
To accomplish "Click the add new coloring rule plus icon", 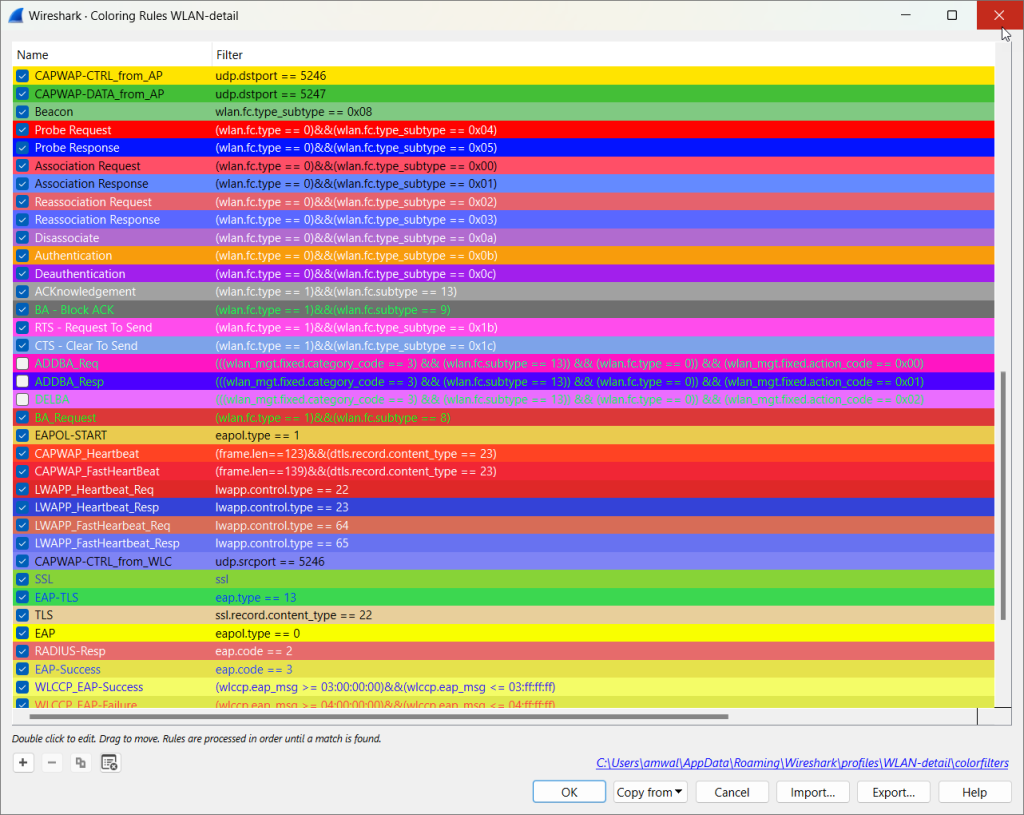I will [x=23, y=763].
